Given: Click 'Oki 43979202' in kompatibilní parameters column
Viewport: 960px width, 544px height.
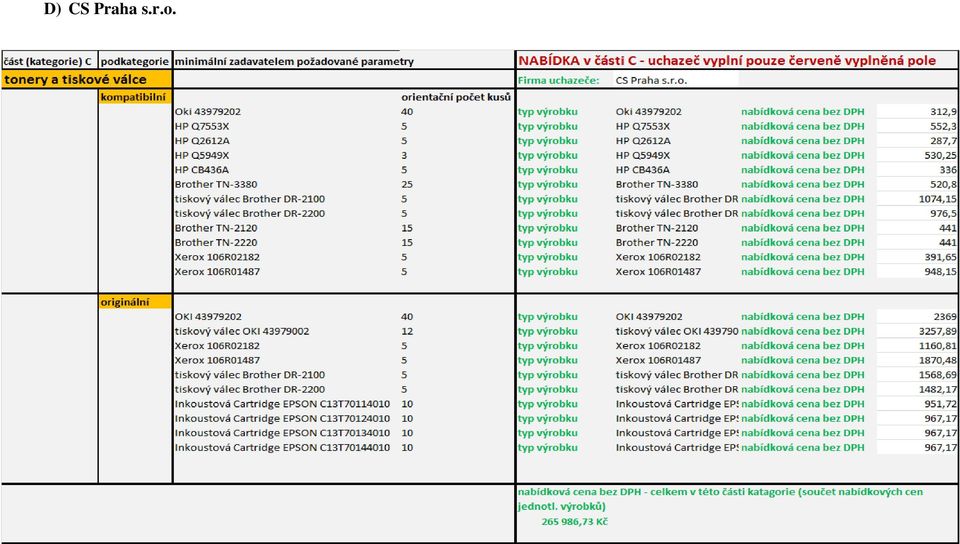Looking at the screenshot, I should (x=208, y=111).
